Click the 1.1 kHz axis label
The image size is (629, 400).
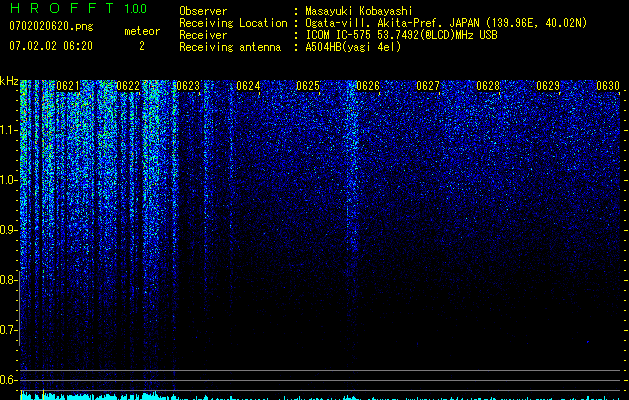pos(8,130)
